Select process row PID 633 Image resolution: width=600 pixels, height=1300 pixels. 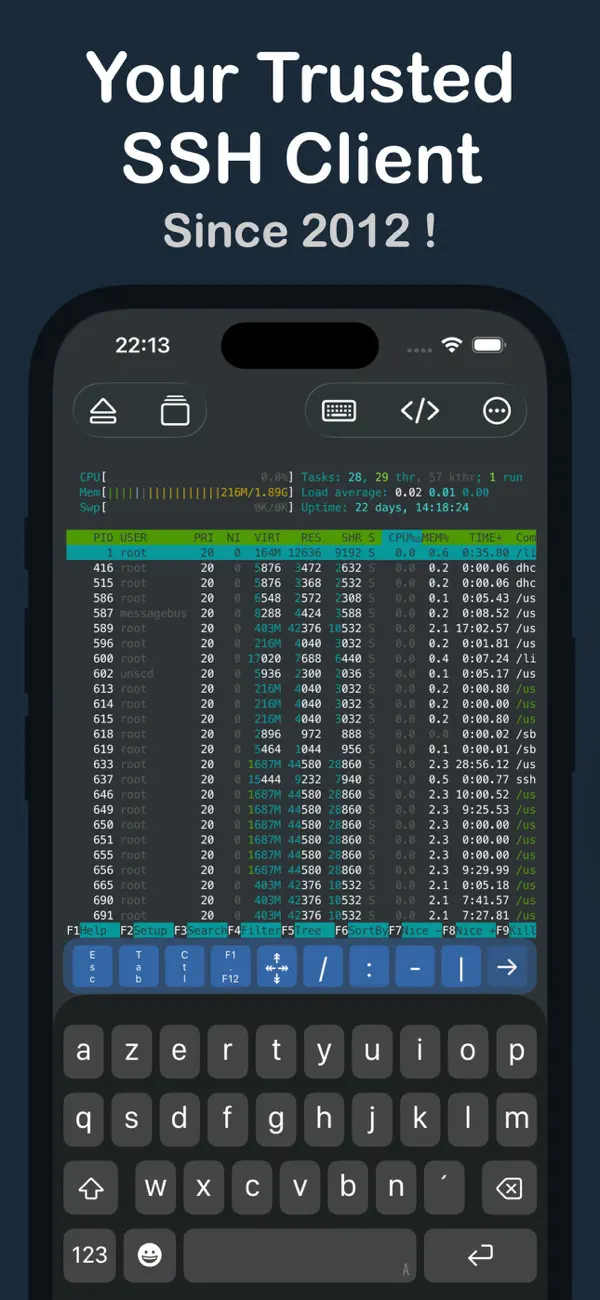click(x=301, y=764)
